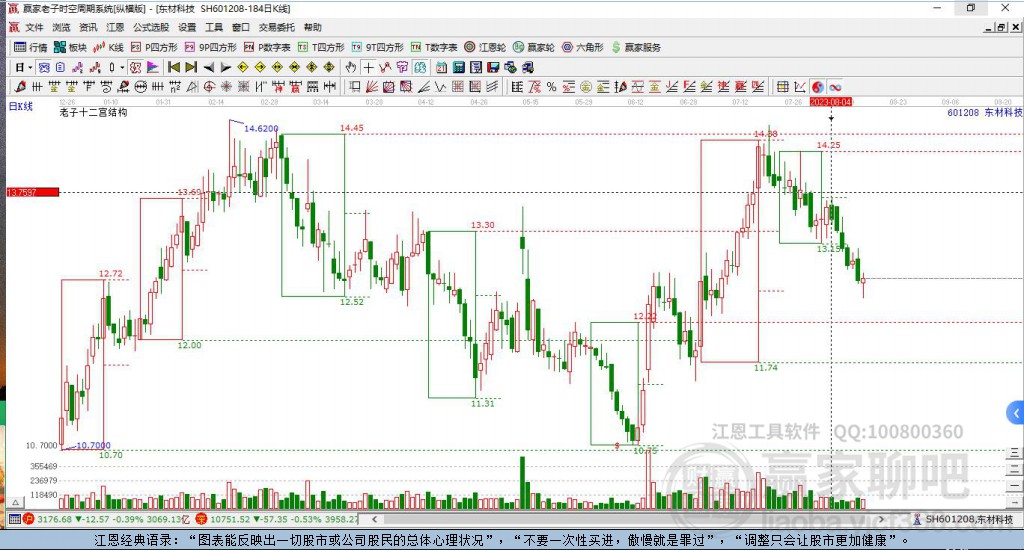Click the 3176.68 index value

tap(54, 519)
